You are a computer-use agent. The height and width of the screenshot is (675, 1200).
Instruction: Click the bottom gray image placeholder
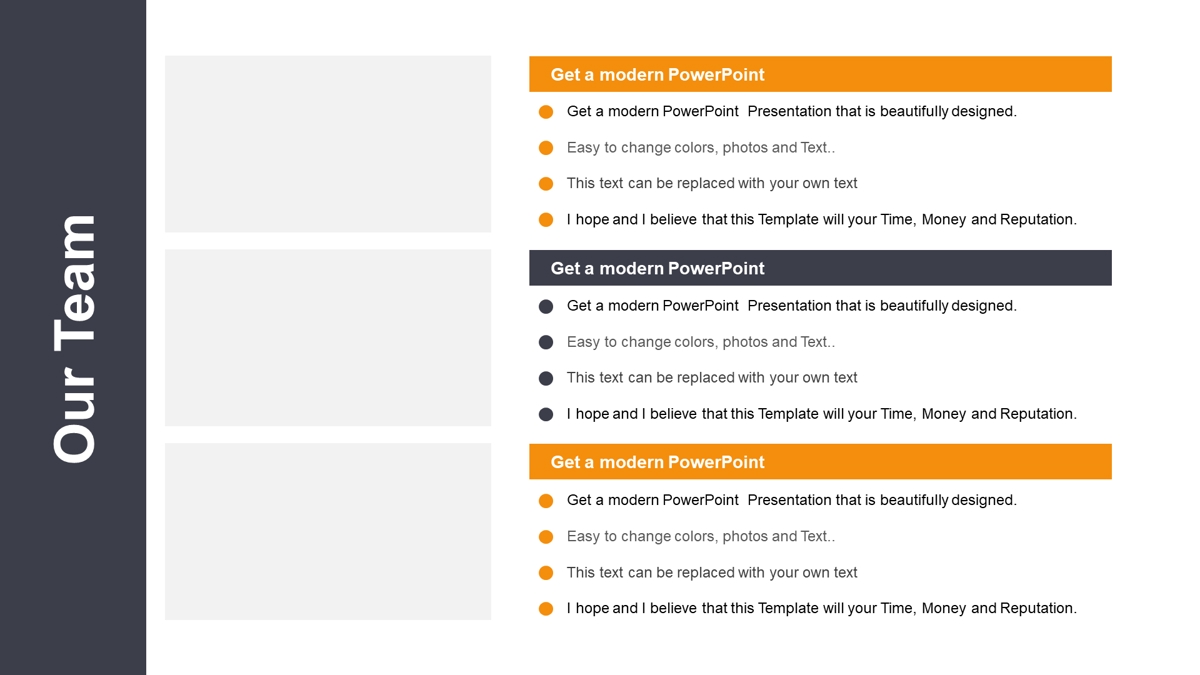(328, 532)
